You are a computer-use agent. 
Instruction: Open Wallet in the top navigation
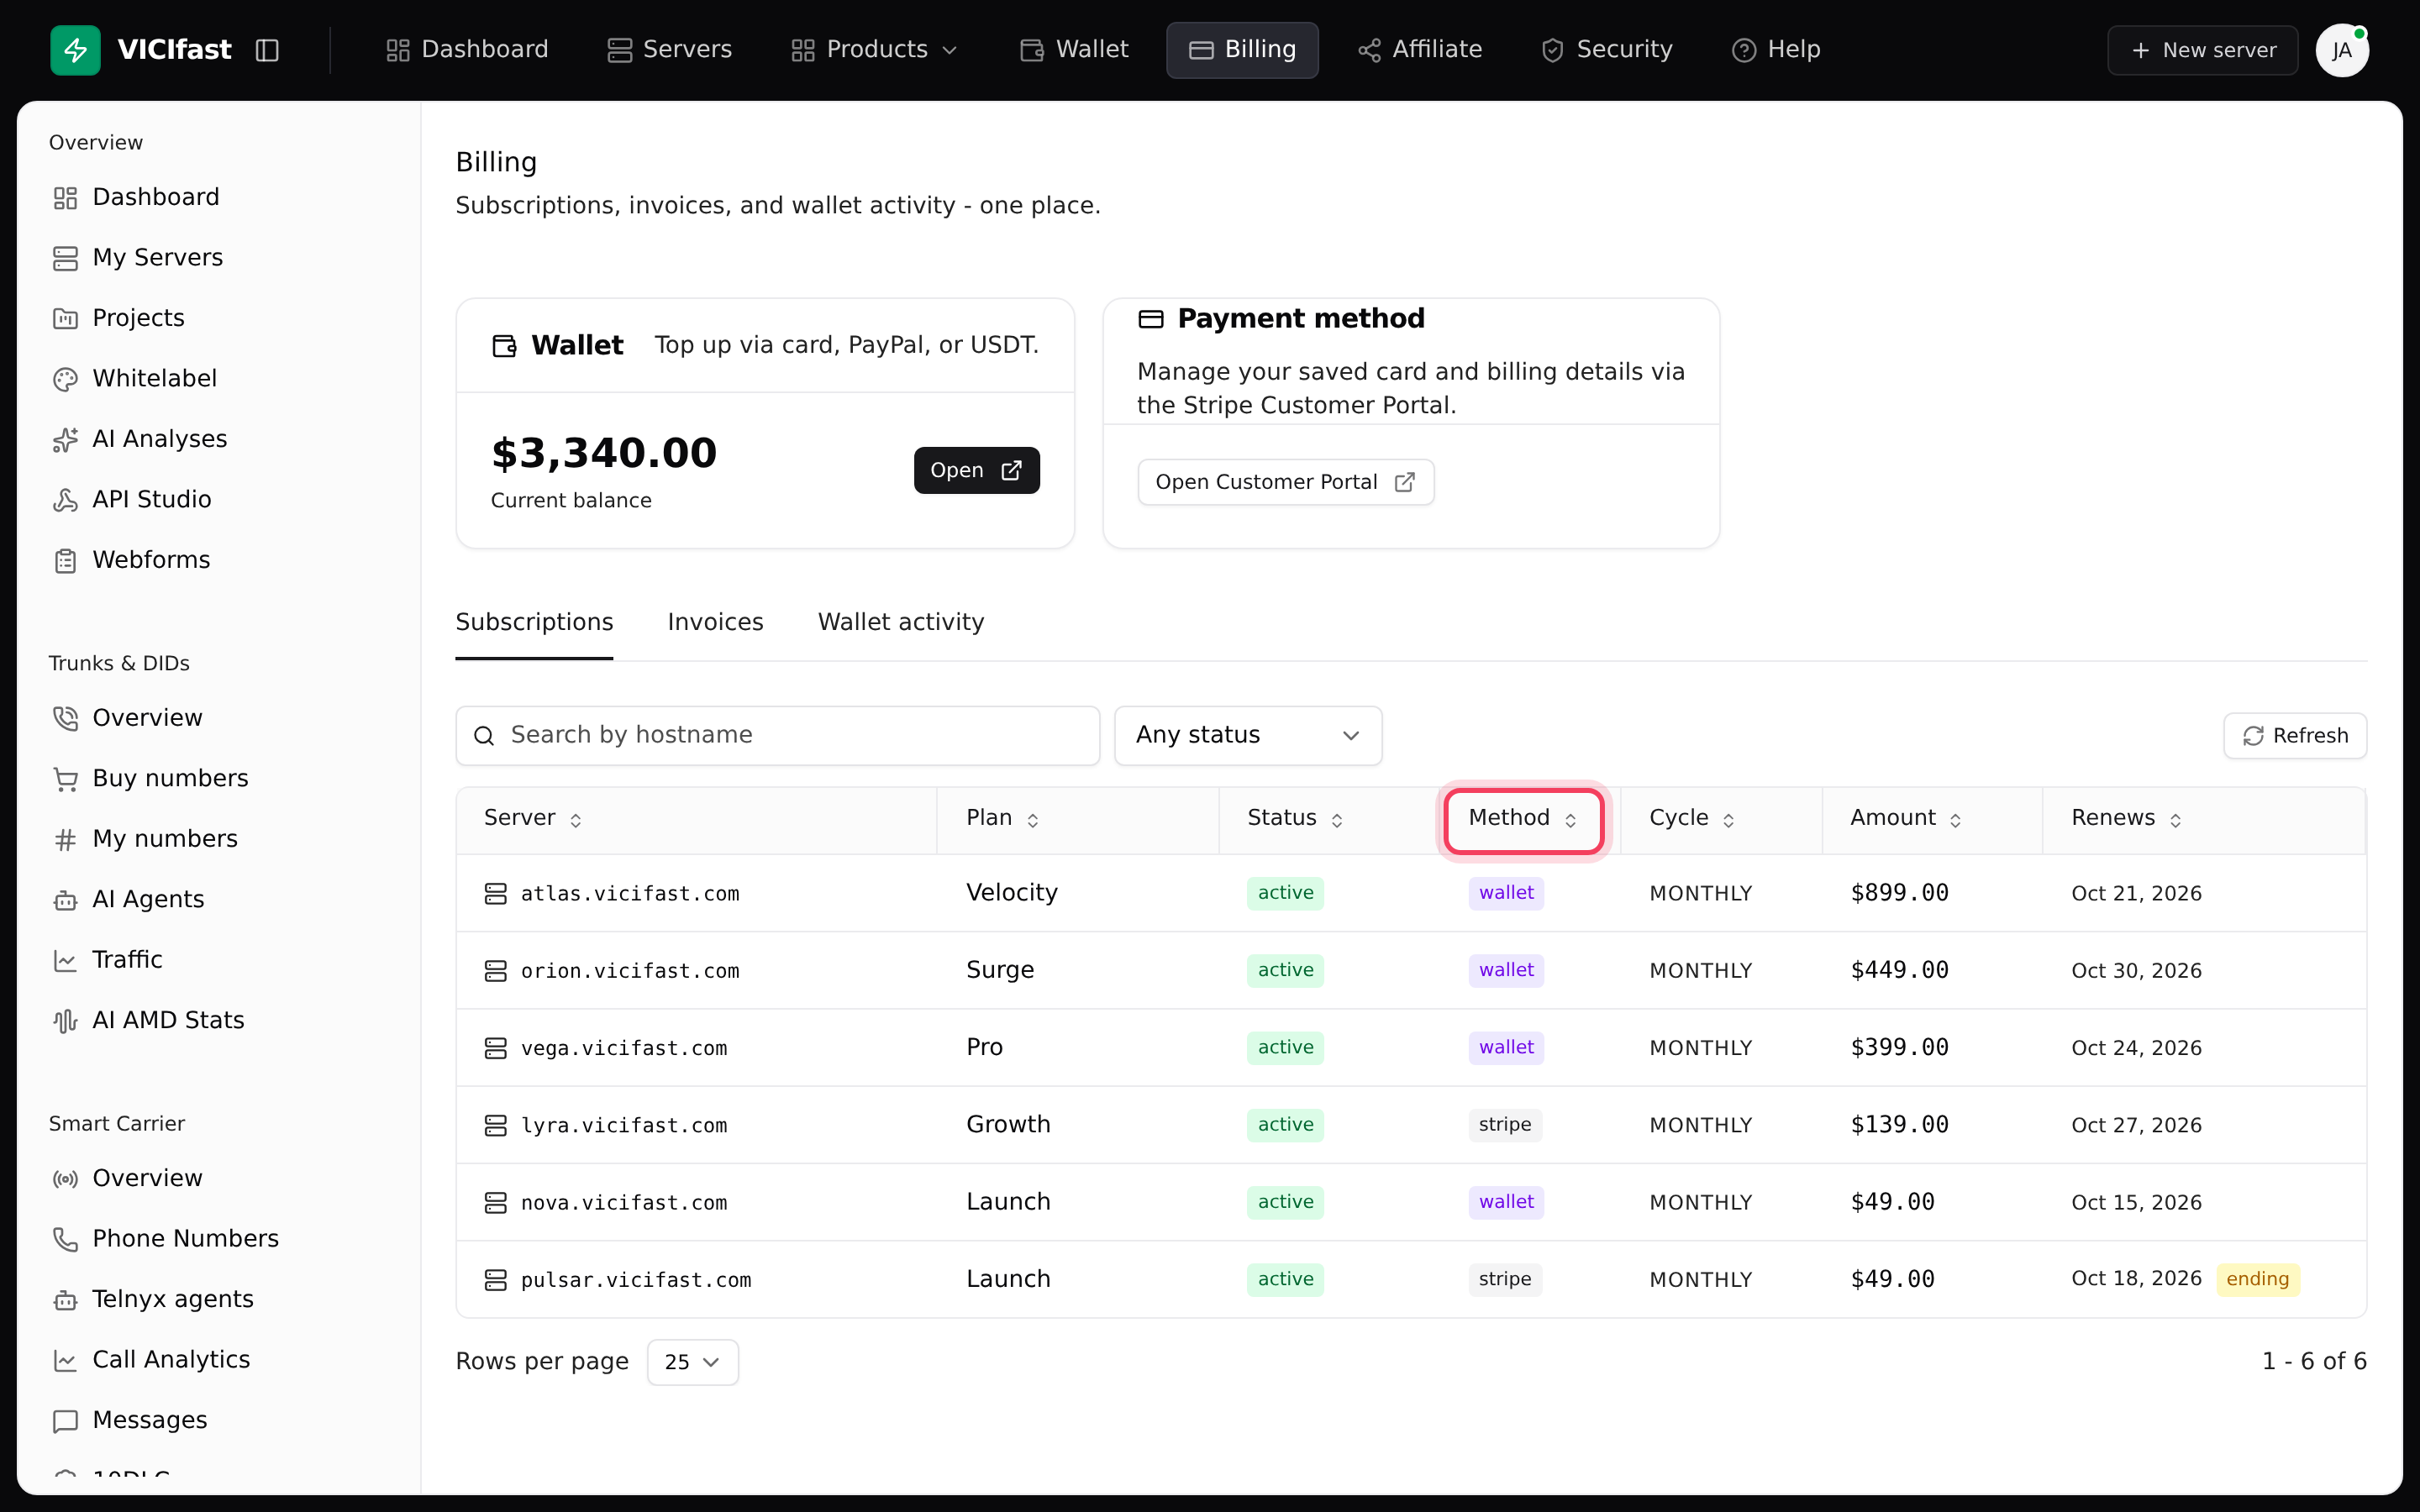pos(1074,50)
